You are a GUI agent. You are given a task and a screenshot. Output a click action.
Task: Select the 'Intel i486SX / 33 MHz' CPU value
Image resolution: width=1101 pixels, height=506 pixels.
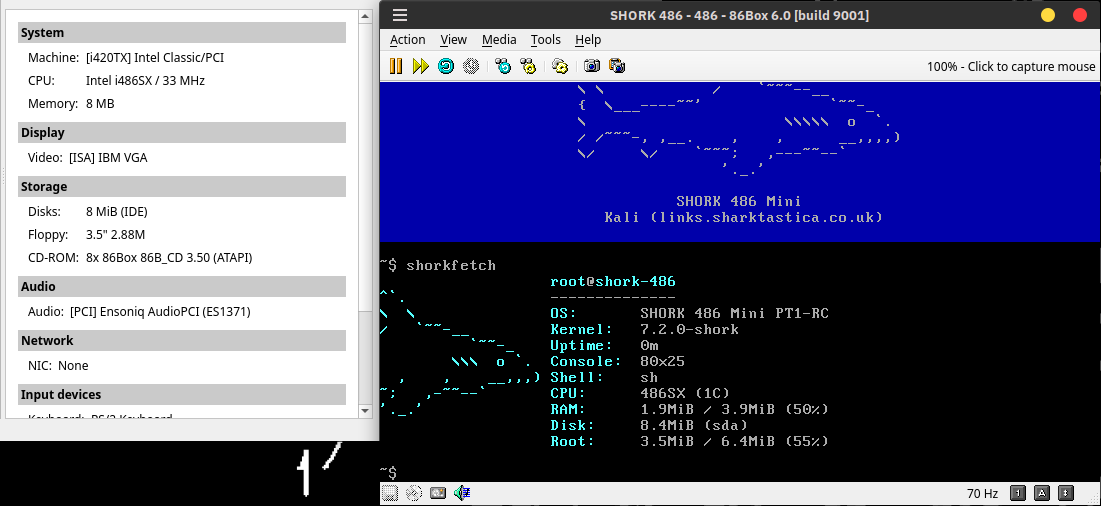click(145, 81)
